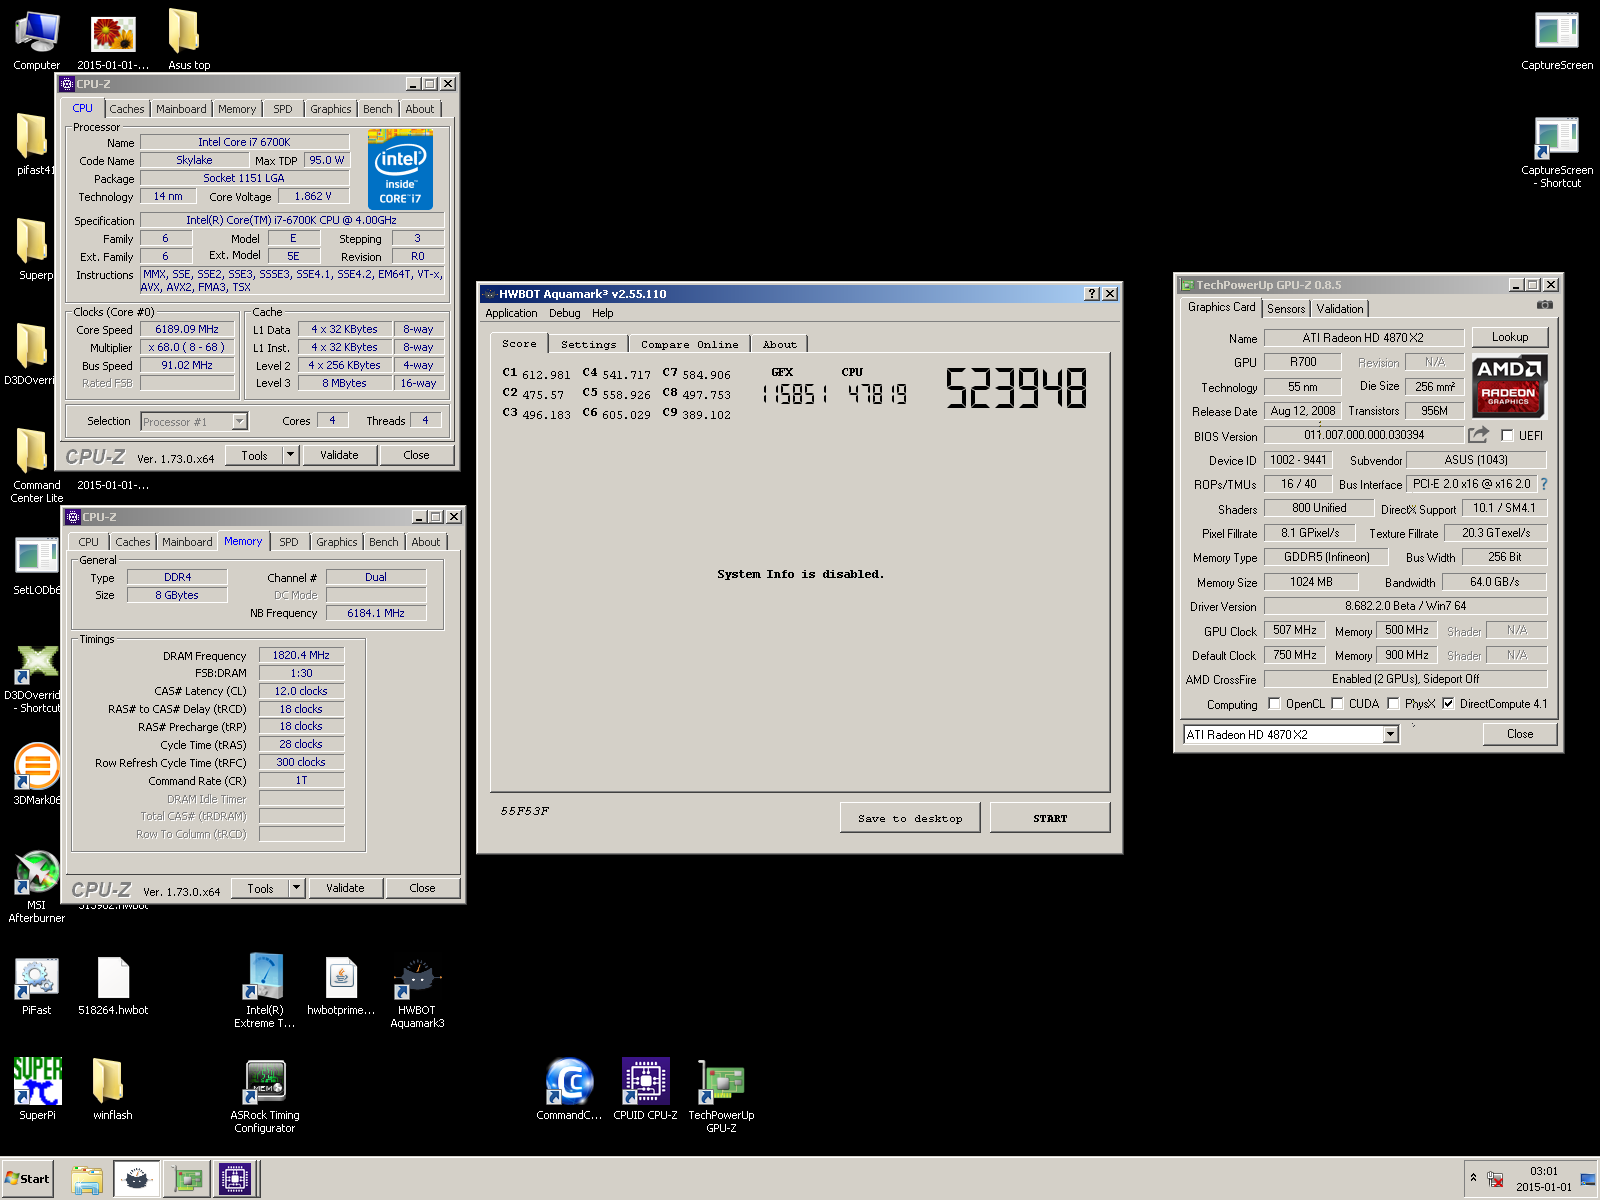Viewport: 1600px width, 1200px height.
Task: Toggle the CUDA checkbox
Action: pos(1337,703)
